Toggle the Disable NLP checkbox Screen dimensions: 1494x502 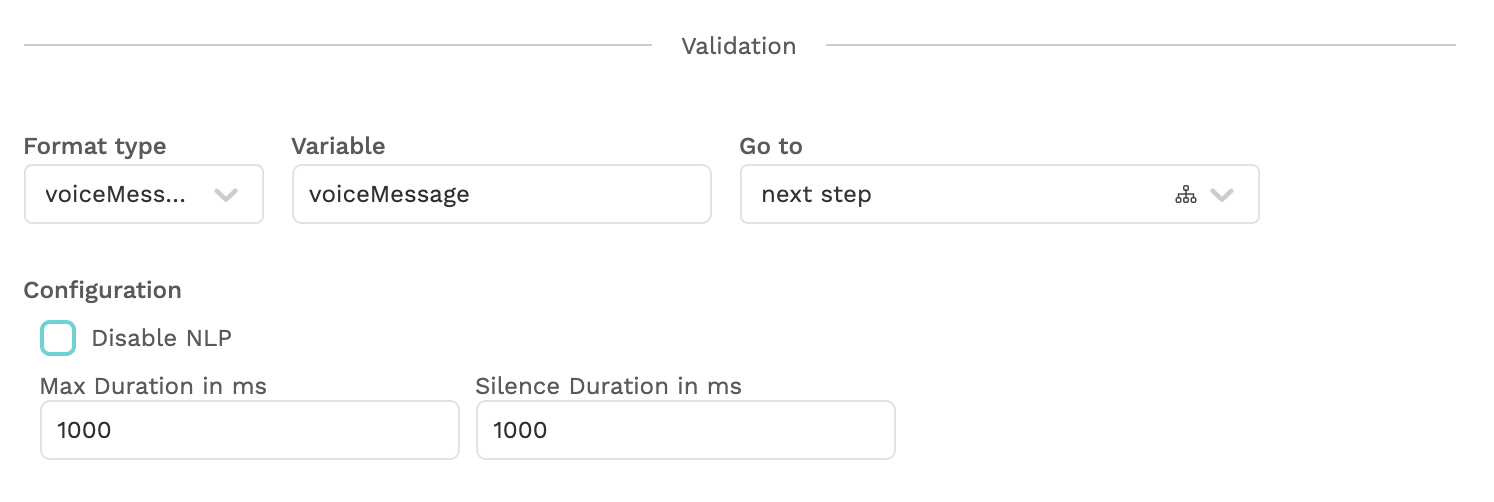(58, 338)
